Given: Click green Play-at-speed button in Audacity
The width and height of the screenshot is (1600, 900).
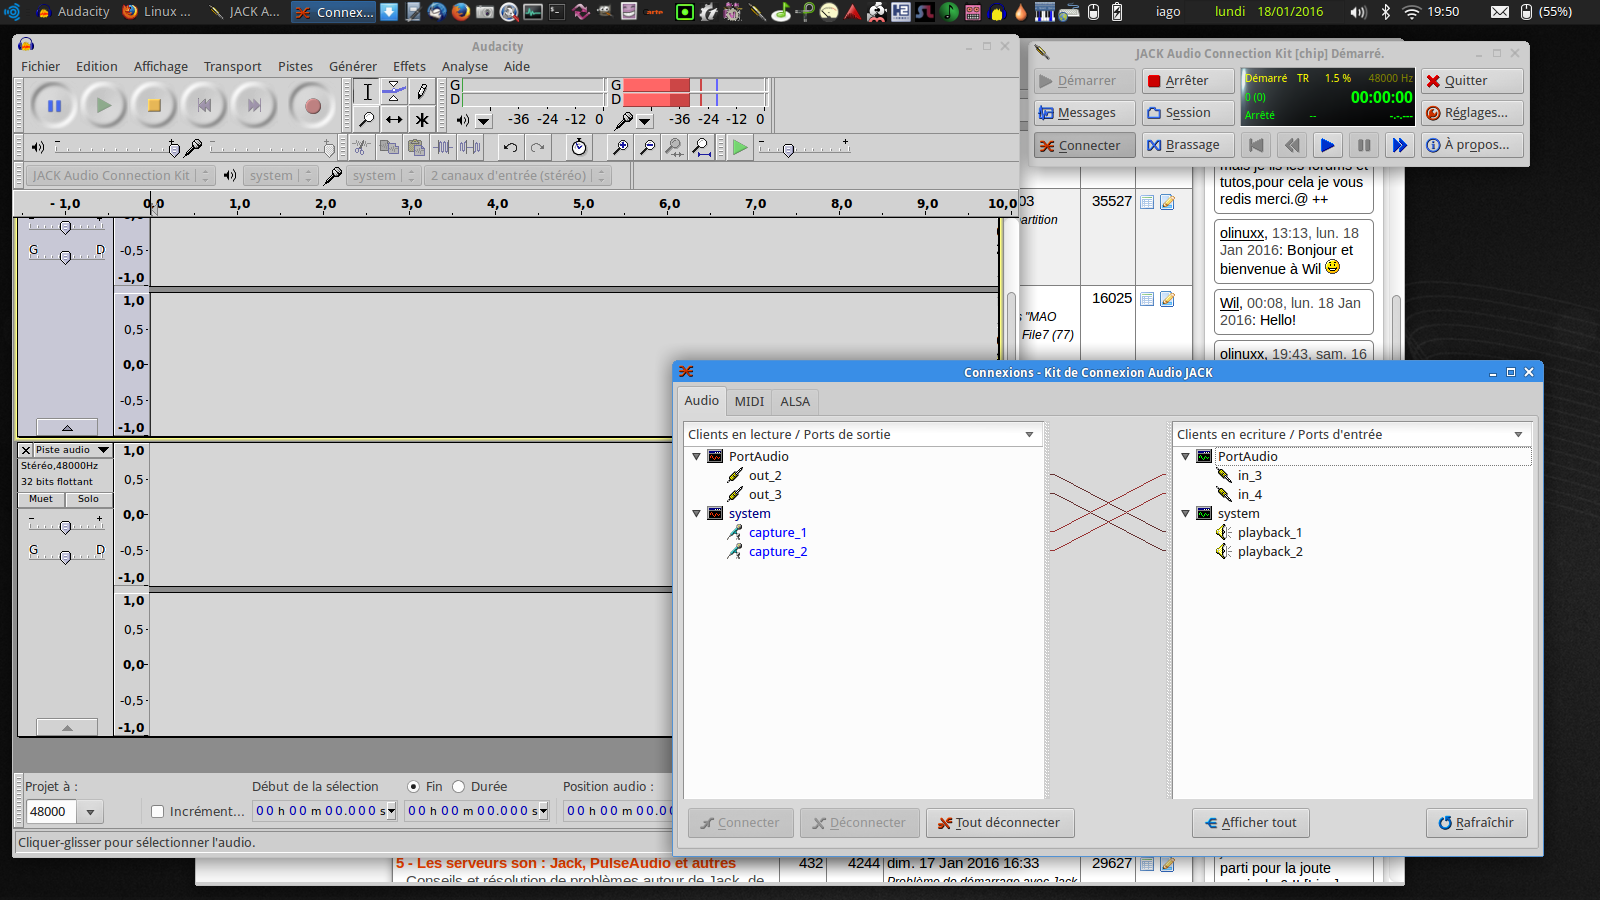Looking at the screenshot, I should point(739,147).
